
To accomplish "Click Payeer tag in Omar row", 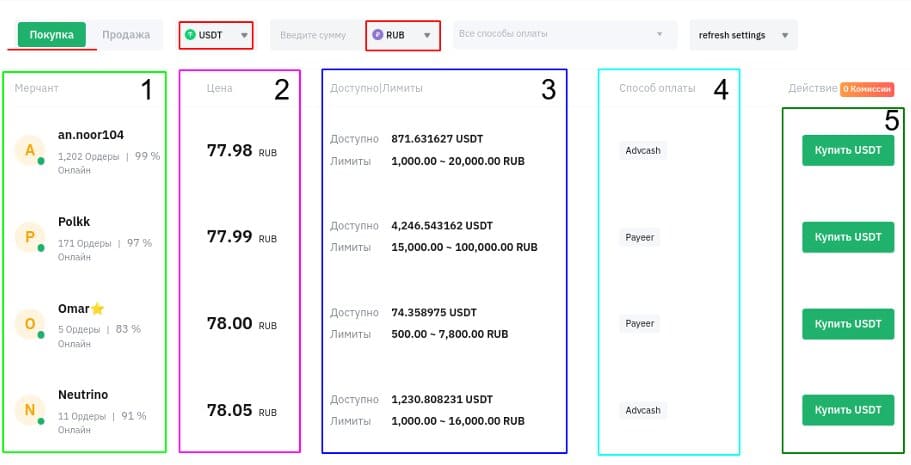I will [x=640, y=323].
